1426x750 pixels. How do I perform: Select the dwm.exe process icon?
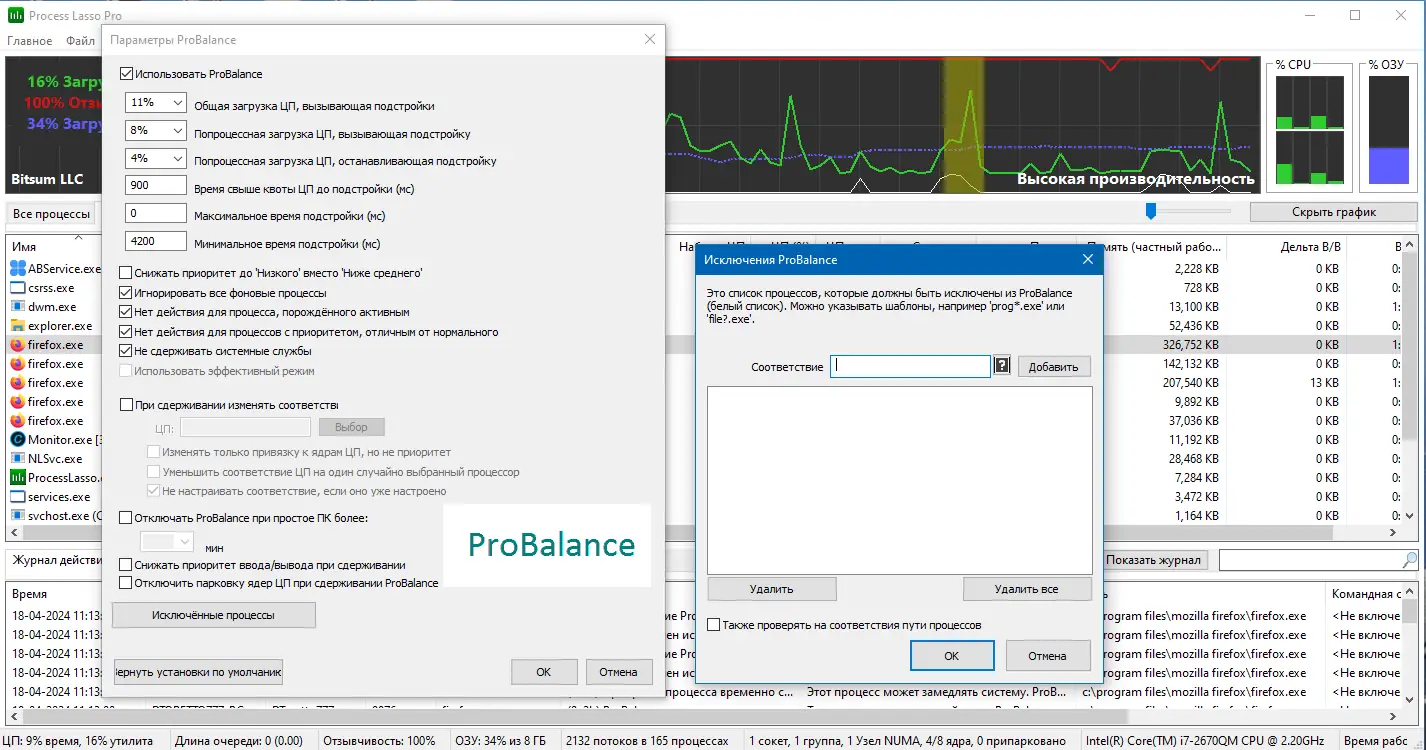(17, 307)
